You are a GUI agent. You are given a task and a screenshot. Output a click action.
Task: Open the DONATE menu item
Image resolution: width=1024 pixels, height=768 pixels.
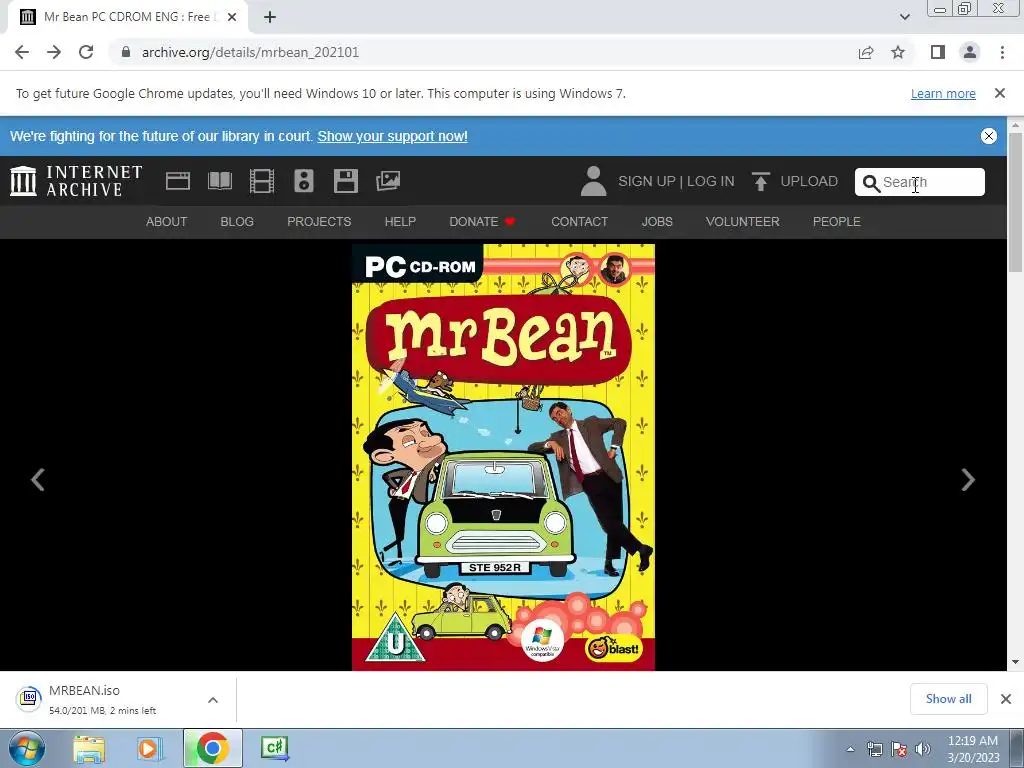[x=482, y=221]
